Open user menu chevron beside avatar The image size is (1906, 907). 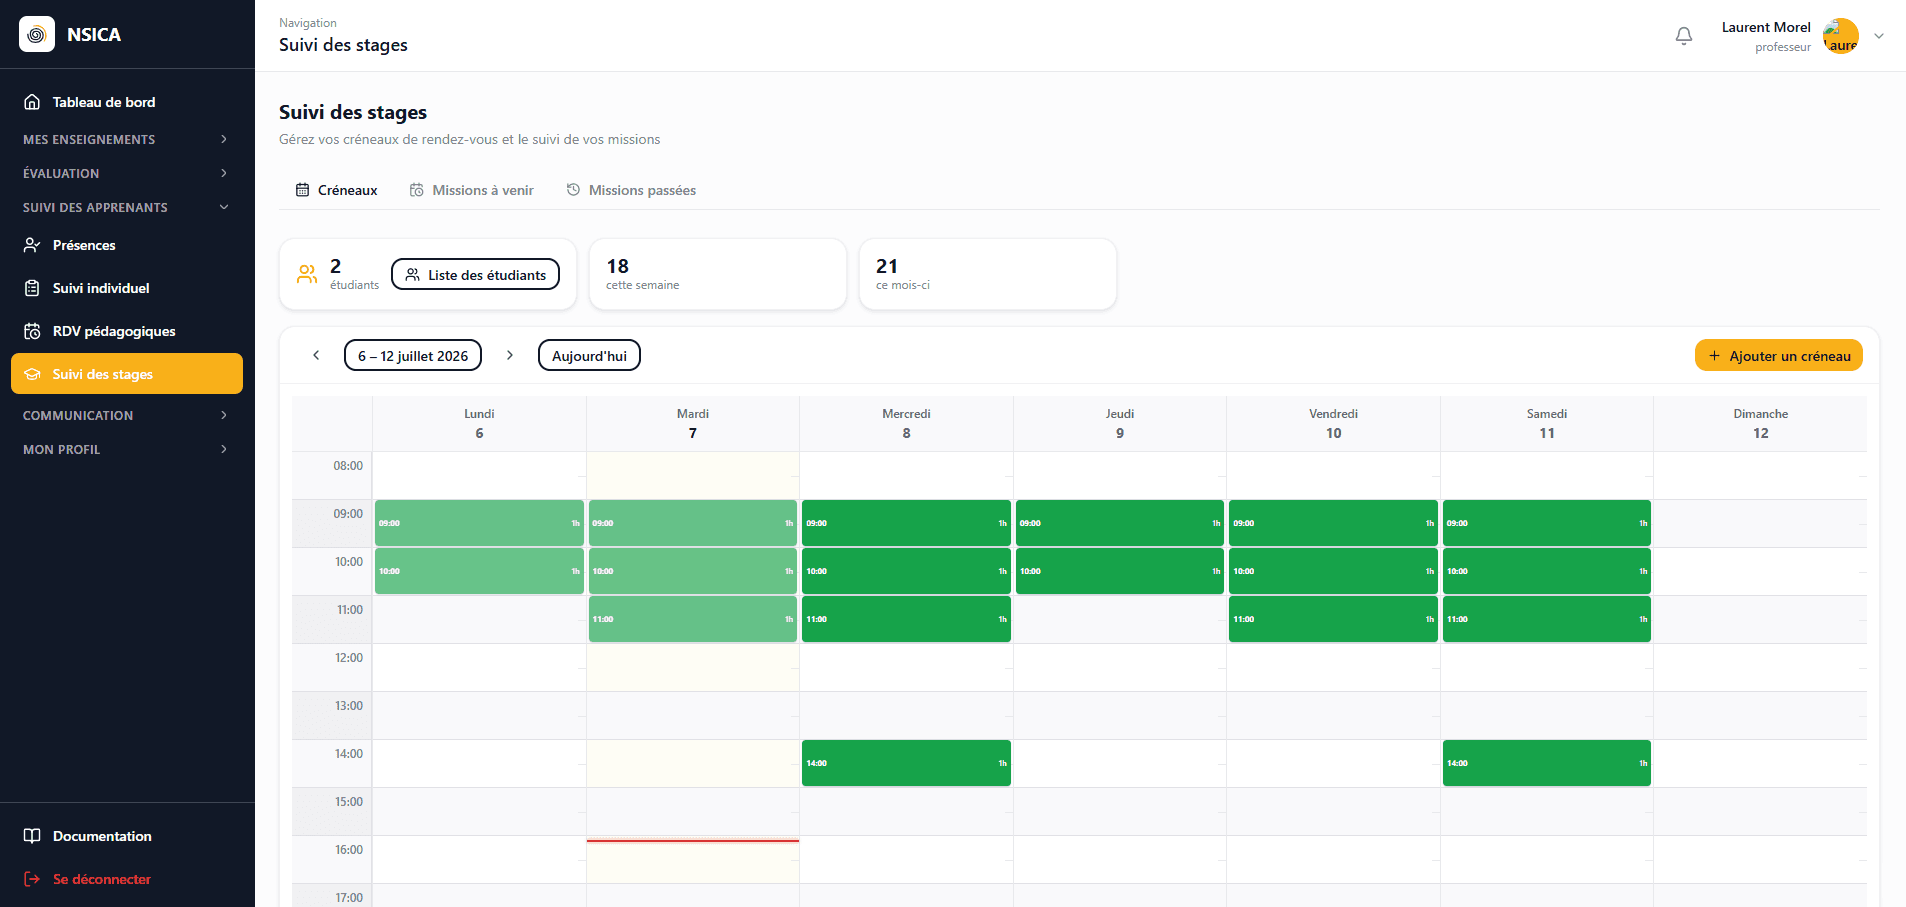click(x=1879, y=36)
